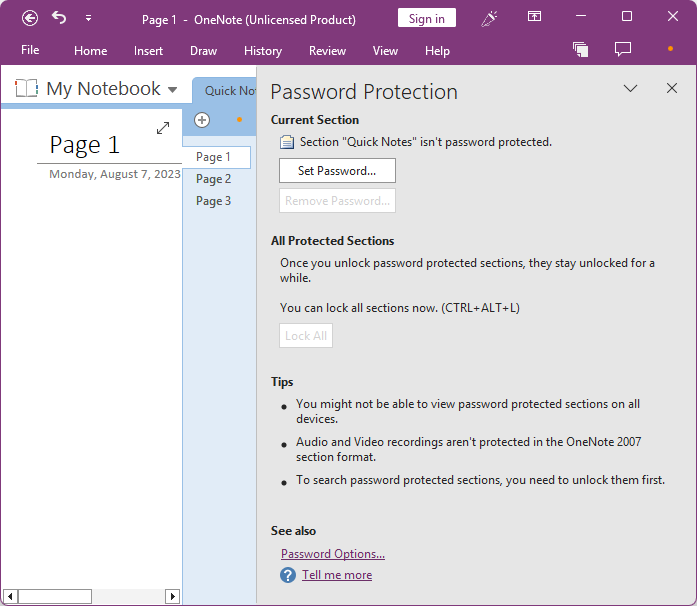Click the Lock All button
Image resolution: width=697 pixels, height=606 pixels.
[x=306, y=336]
